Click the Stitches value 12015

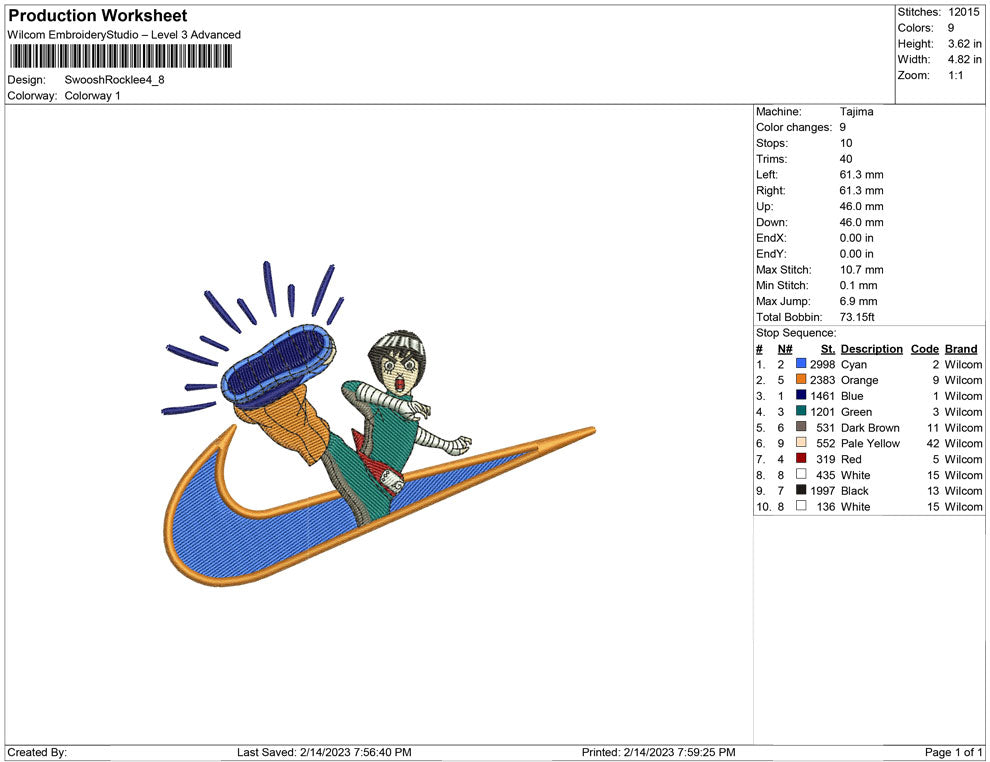(x=963, y=12)
